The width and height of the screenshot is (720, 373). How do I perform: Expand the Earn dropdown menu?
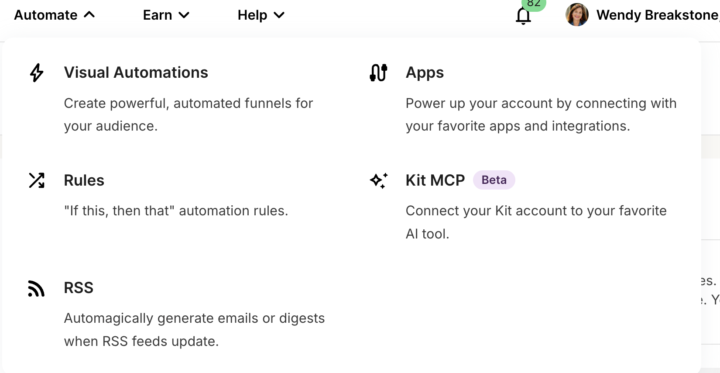tap(166, 15)
